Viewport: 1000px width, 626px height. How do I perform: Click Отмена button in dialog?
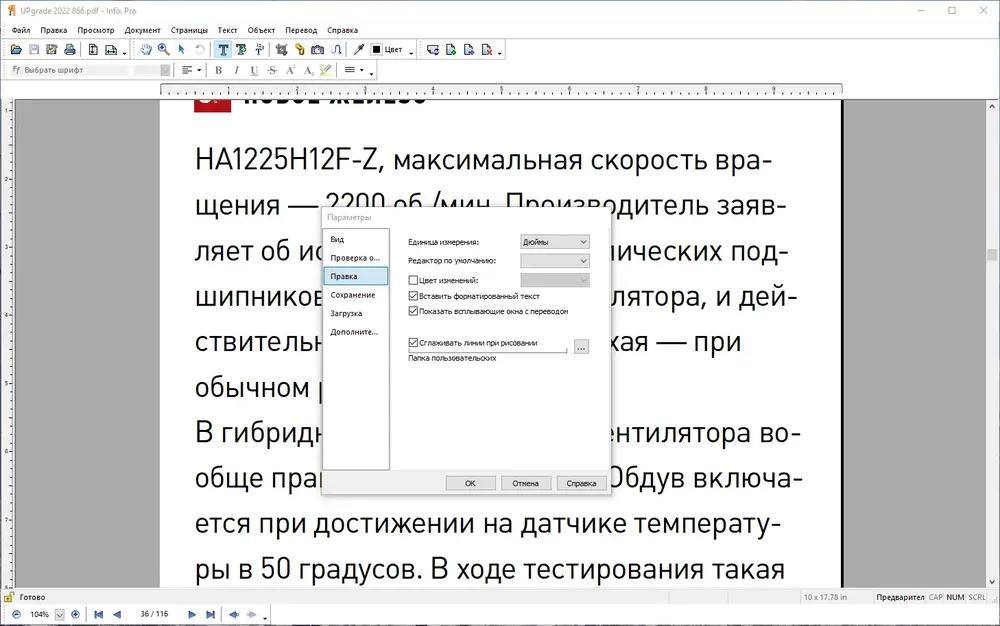pyautogui.click(x=526, y=483)
